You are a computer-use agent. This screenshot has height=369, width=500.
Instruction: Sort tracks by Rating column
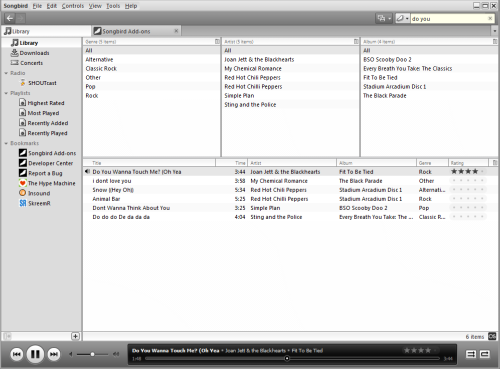pyautogui.click(x=468, y=163)
